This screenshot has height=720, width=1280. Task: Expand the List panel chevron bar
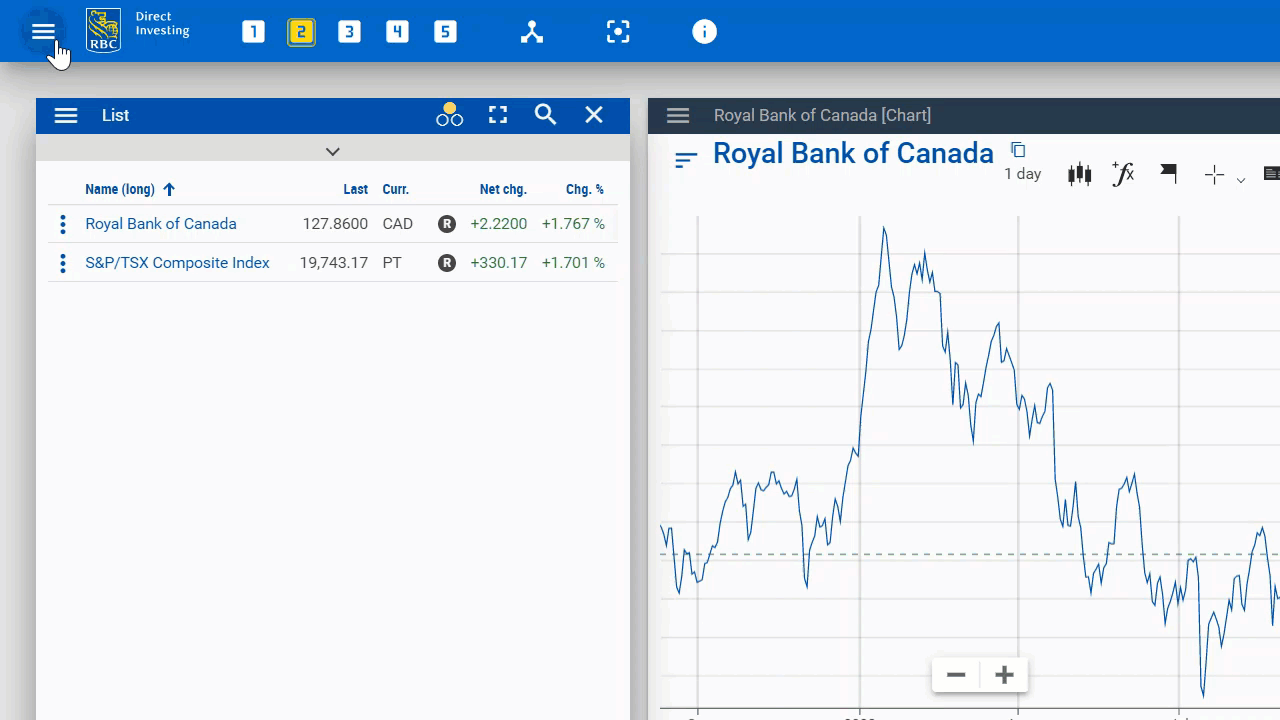click(x=333, y=151)
